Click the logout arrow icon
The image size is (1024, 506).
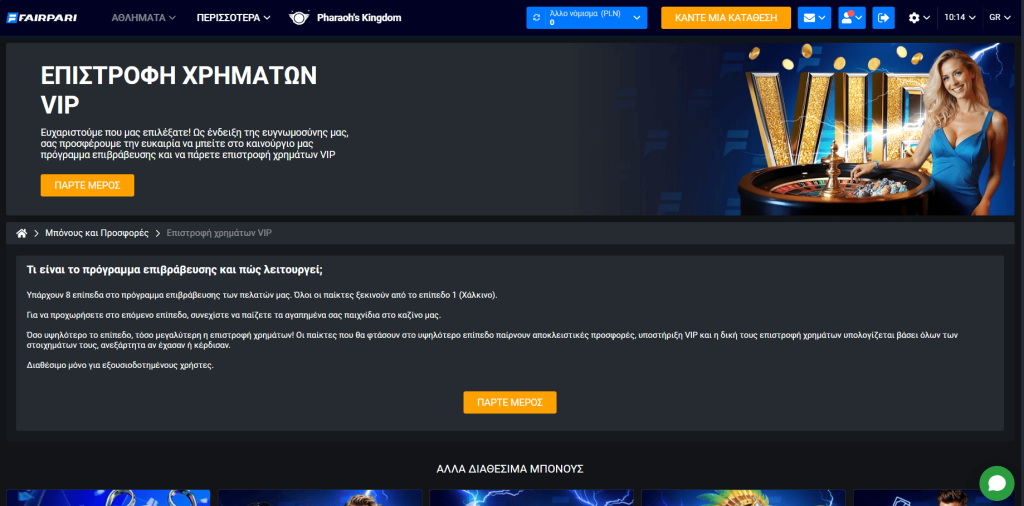click(x=883, y=18)
